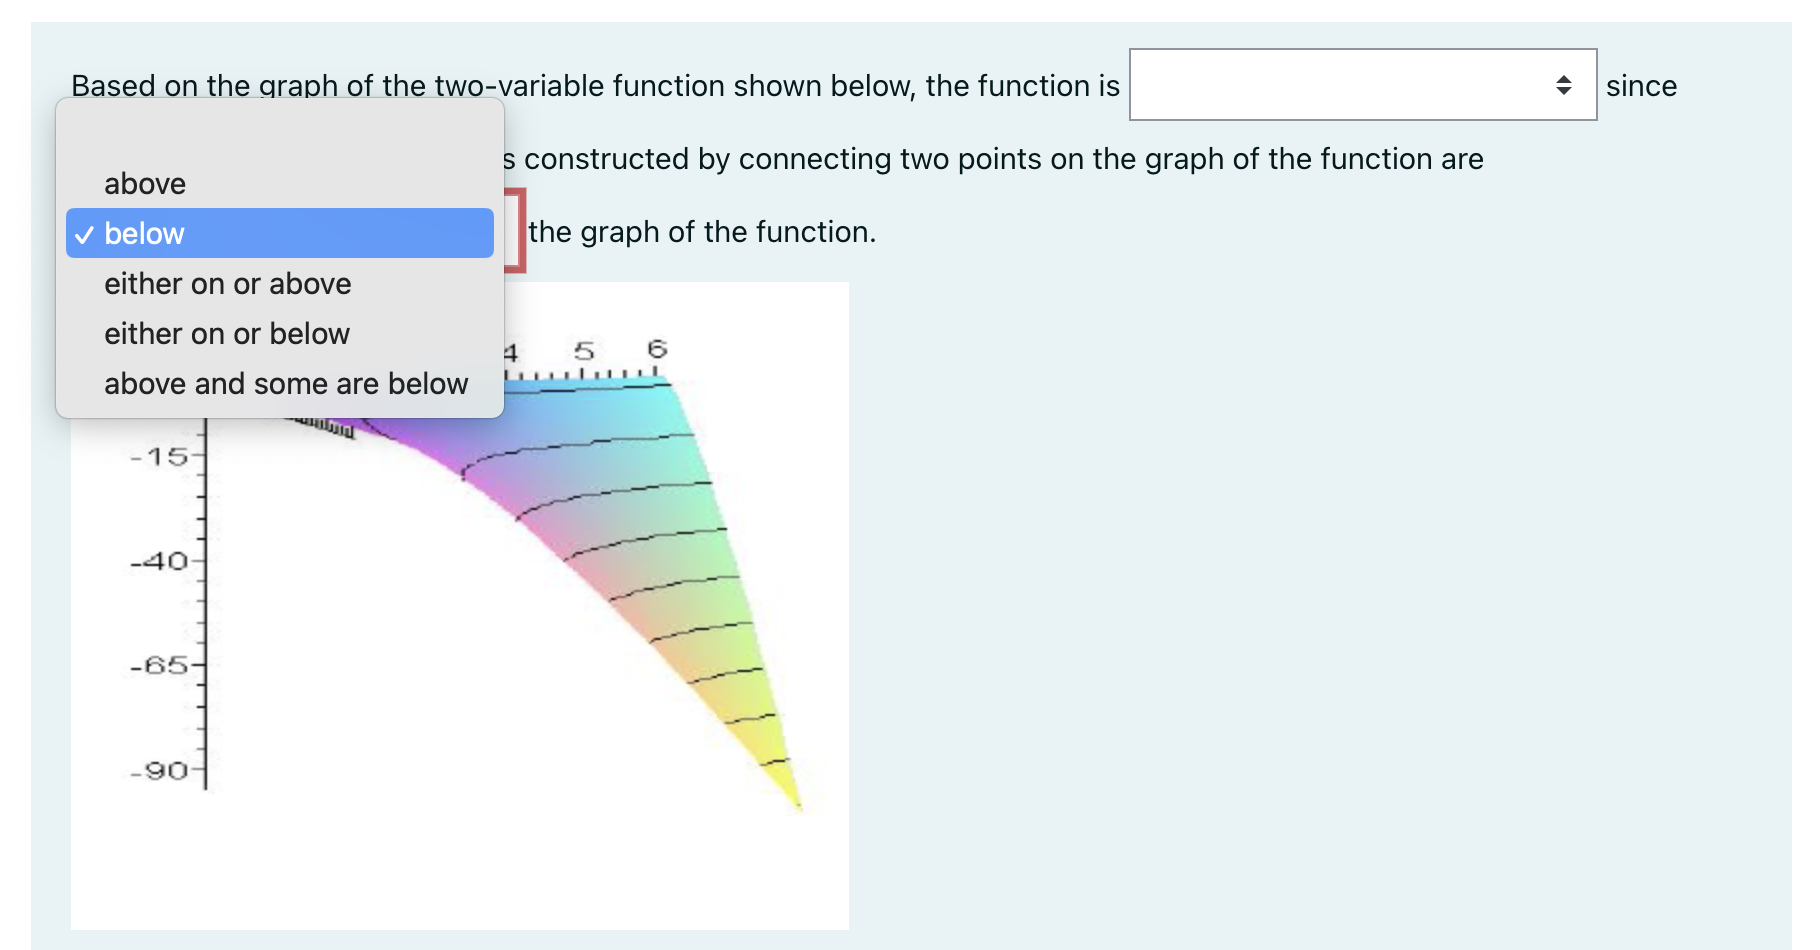Pick "either on or below" in the dropdown
The image size is (1820, 950).
[x=226, y=333]
